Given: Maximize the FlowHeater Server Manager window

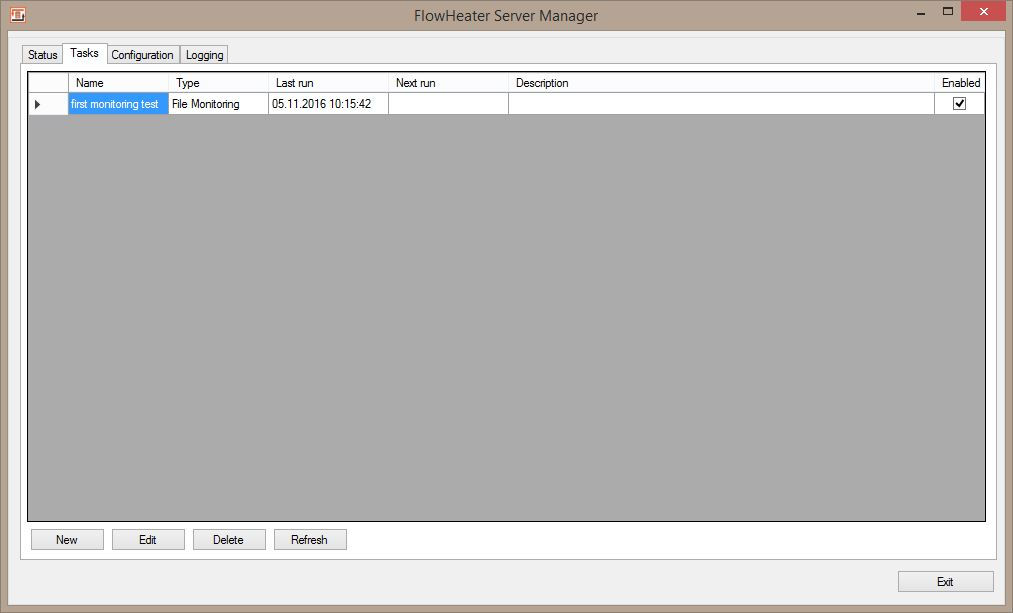Looking at the screenshot, I should coord(947,12).
